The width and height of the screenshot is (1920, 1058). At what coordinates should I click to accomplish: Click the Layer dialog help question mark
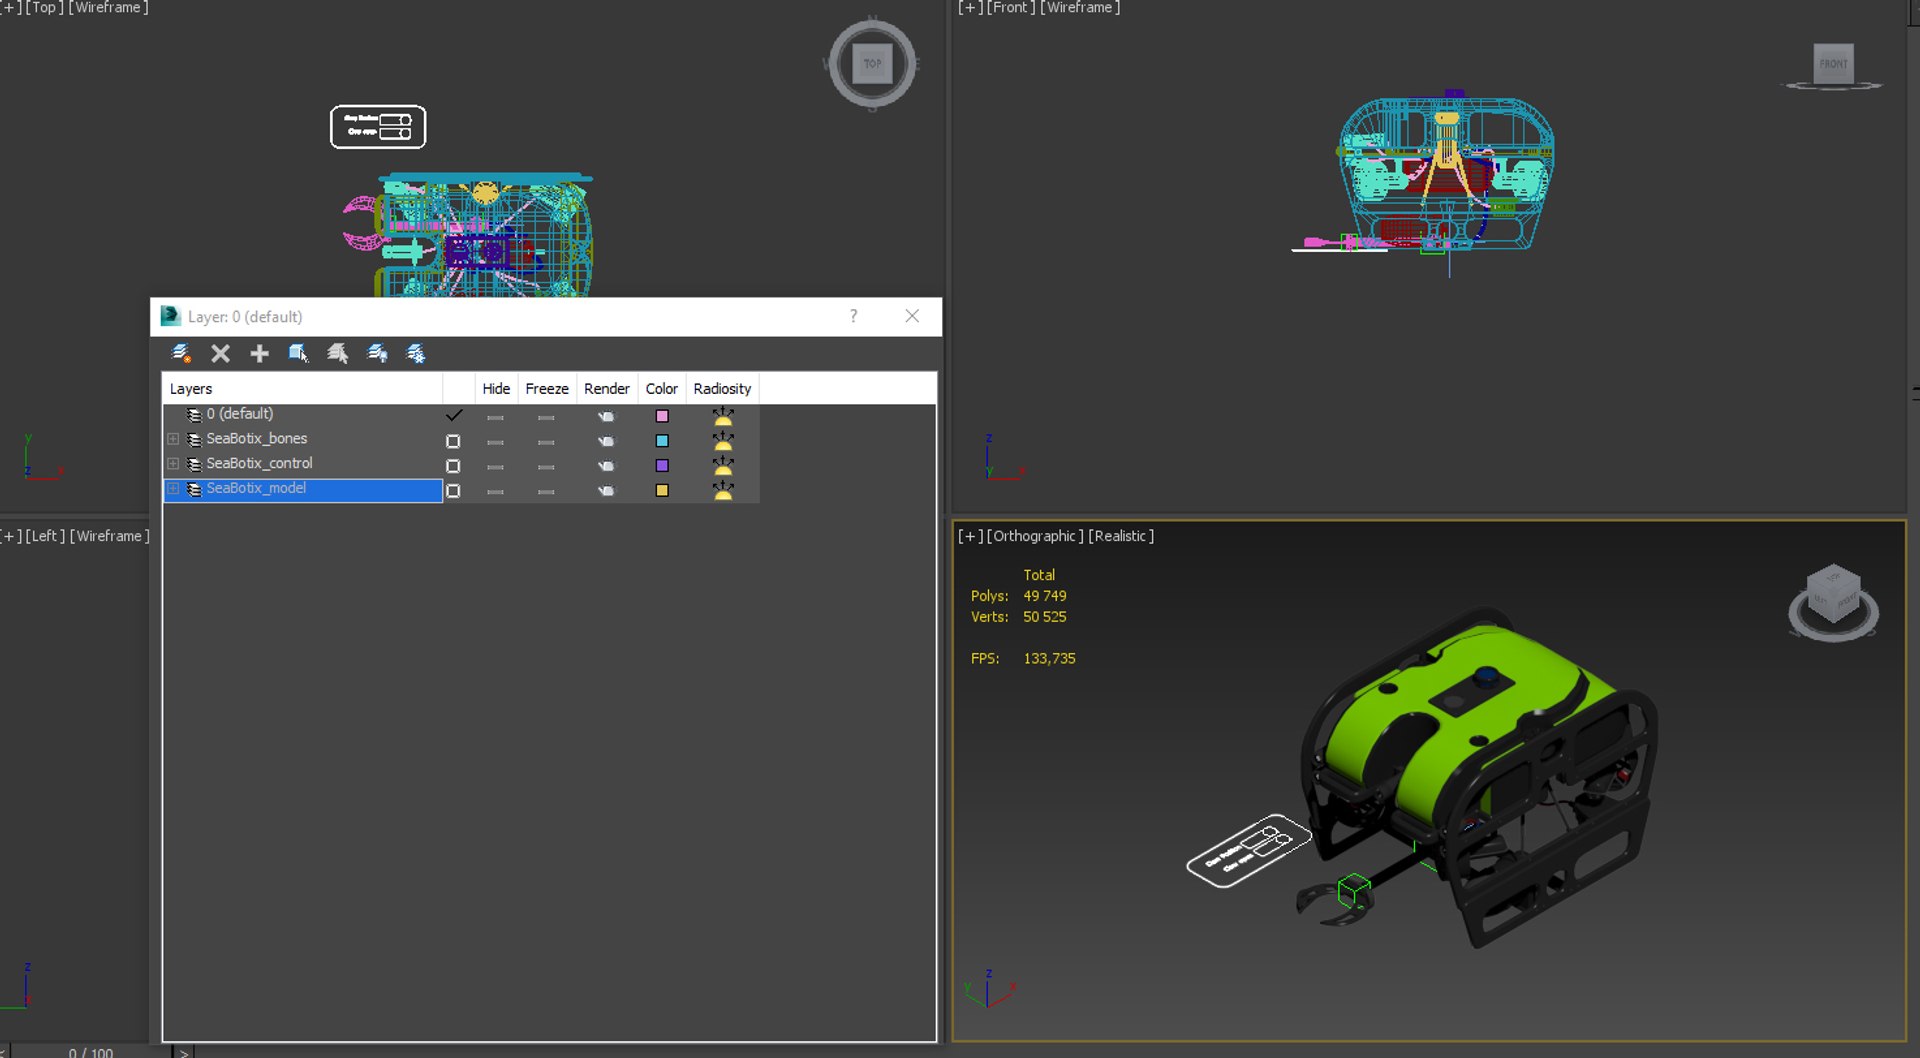[x=853, y=316]
